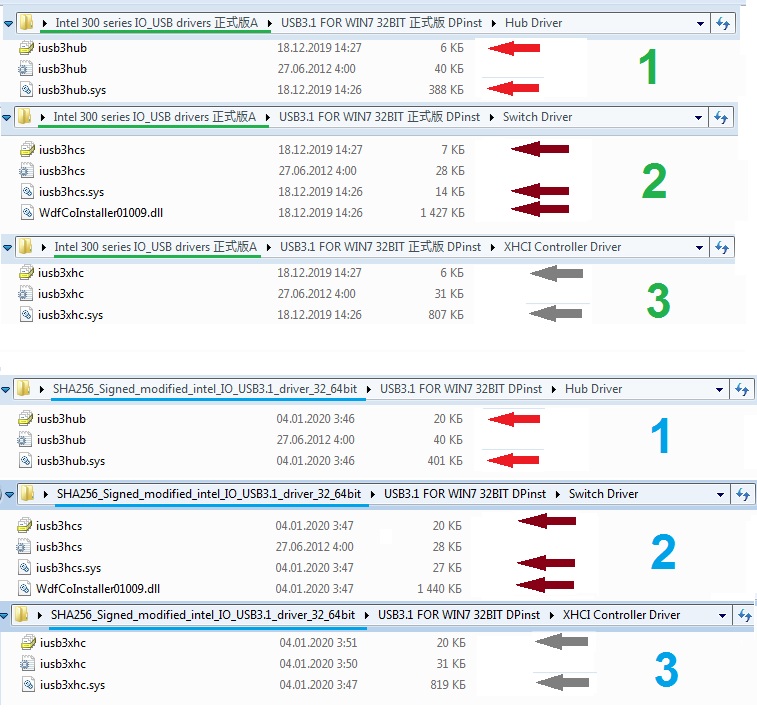Image resolution: width=757 pixels, height=713 pixels.
Task: Select icon of 6 КБ iusb3hub setup file
Action: pos(26,48)
